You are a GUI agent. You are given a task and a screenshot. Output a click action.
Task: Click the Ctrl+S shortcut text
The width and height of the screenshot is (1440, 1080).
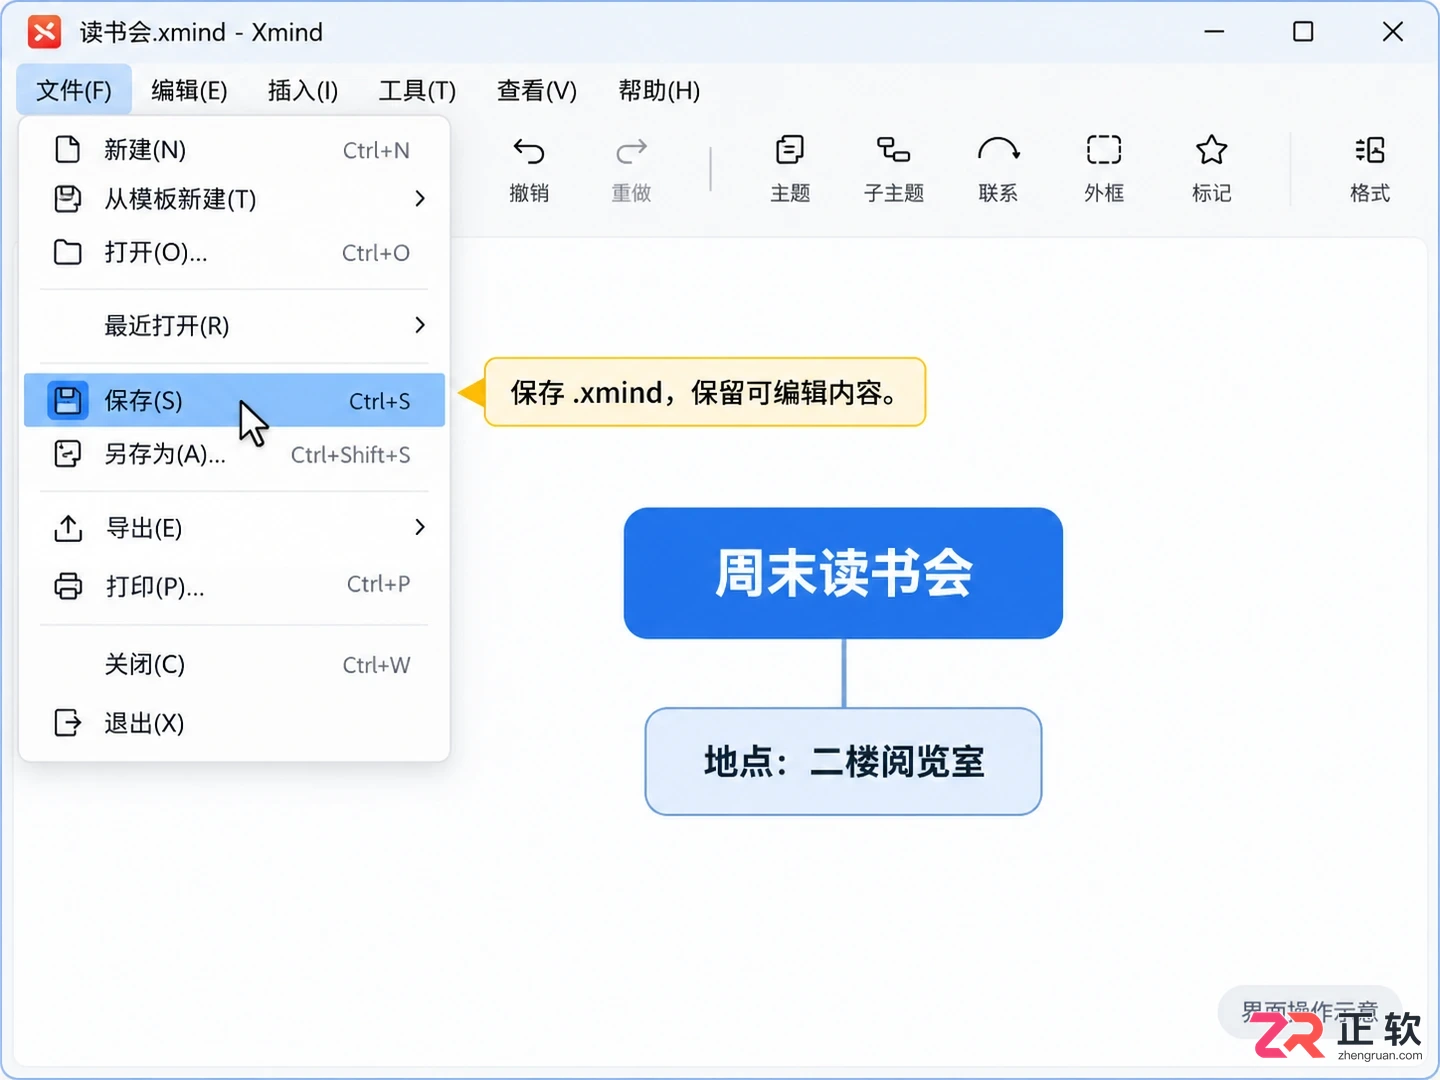click(x=379, y=401)
